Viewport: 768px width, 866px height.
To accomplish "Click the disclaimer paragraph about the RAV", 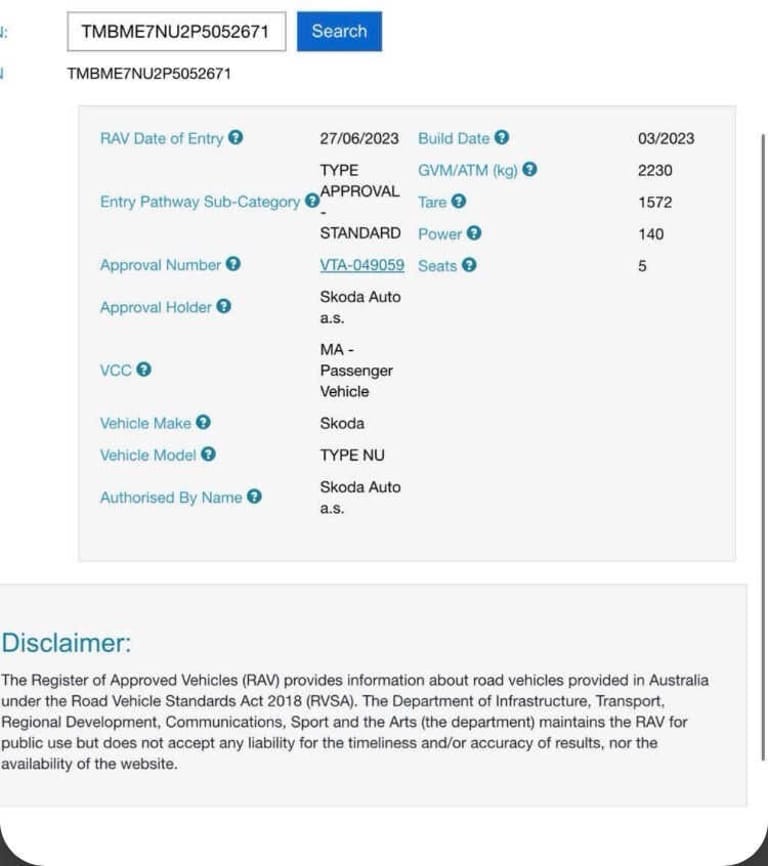I will coord(355,722).
